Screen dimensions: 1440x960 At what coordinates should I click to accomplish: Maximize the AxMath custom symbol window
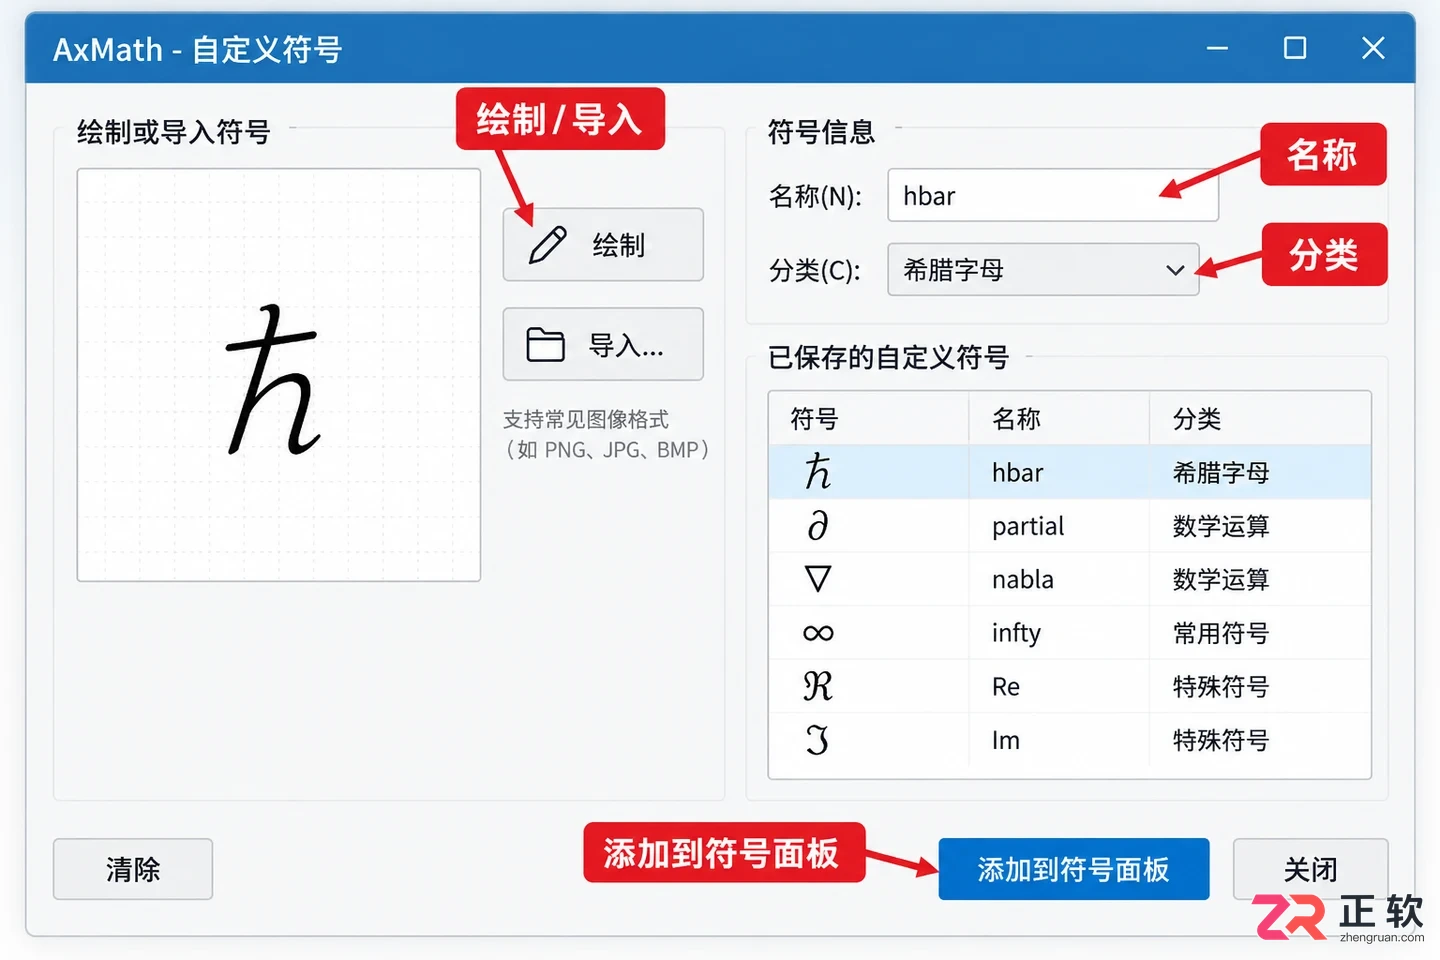pyautogui.click(x=1295, y=48)
